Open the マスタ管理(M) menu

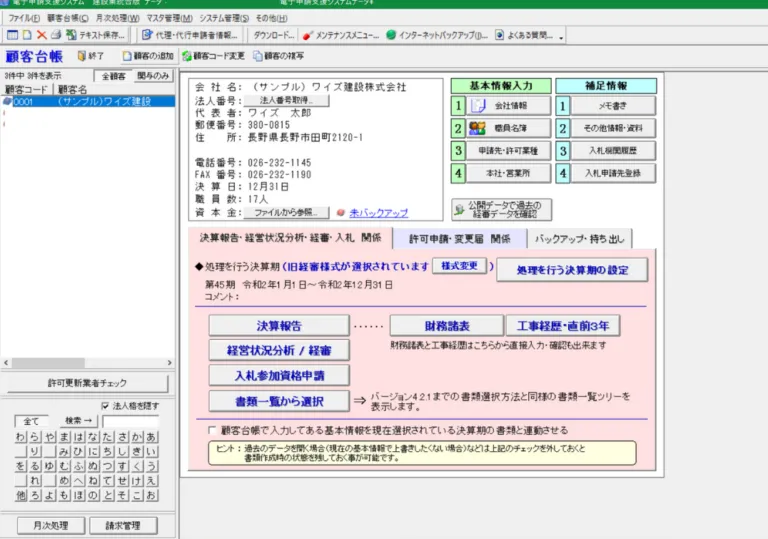(x=169, y=18)
